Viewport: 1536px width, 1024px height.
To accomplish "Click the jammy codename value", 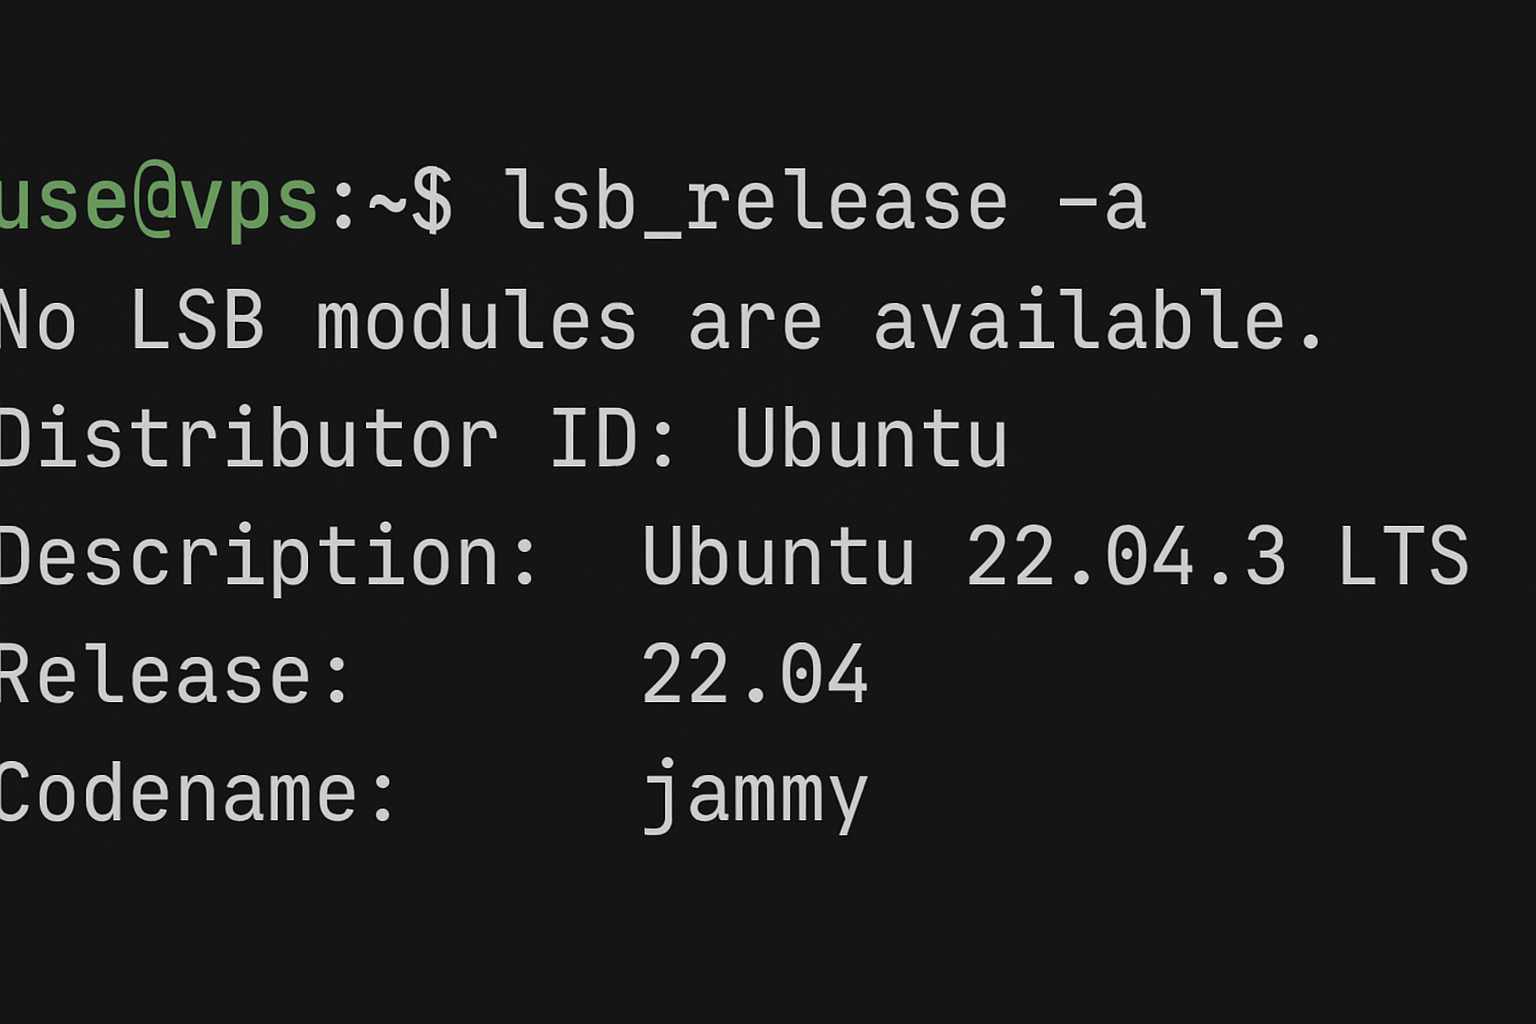I will pyautogui.click(x=755, y=793).
